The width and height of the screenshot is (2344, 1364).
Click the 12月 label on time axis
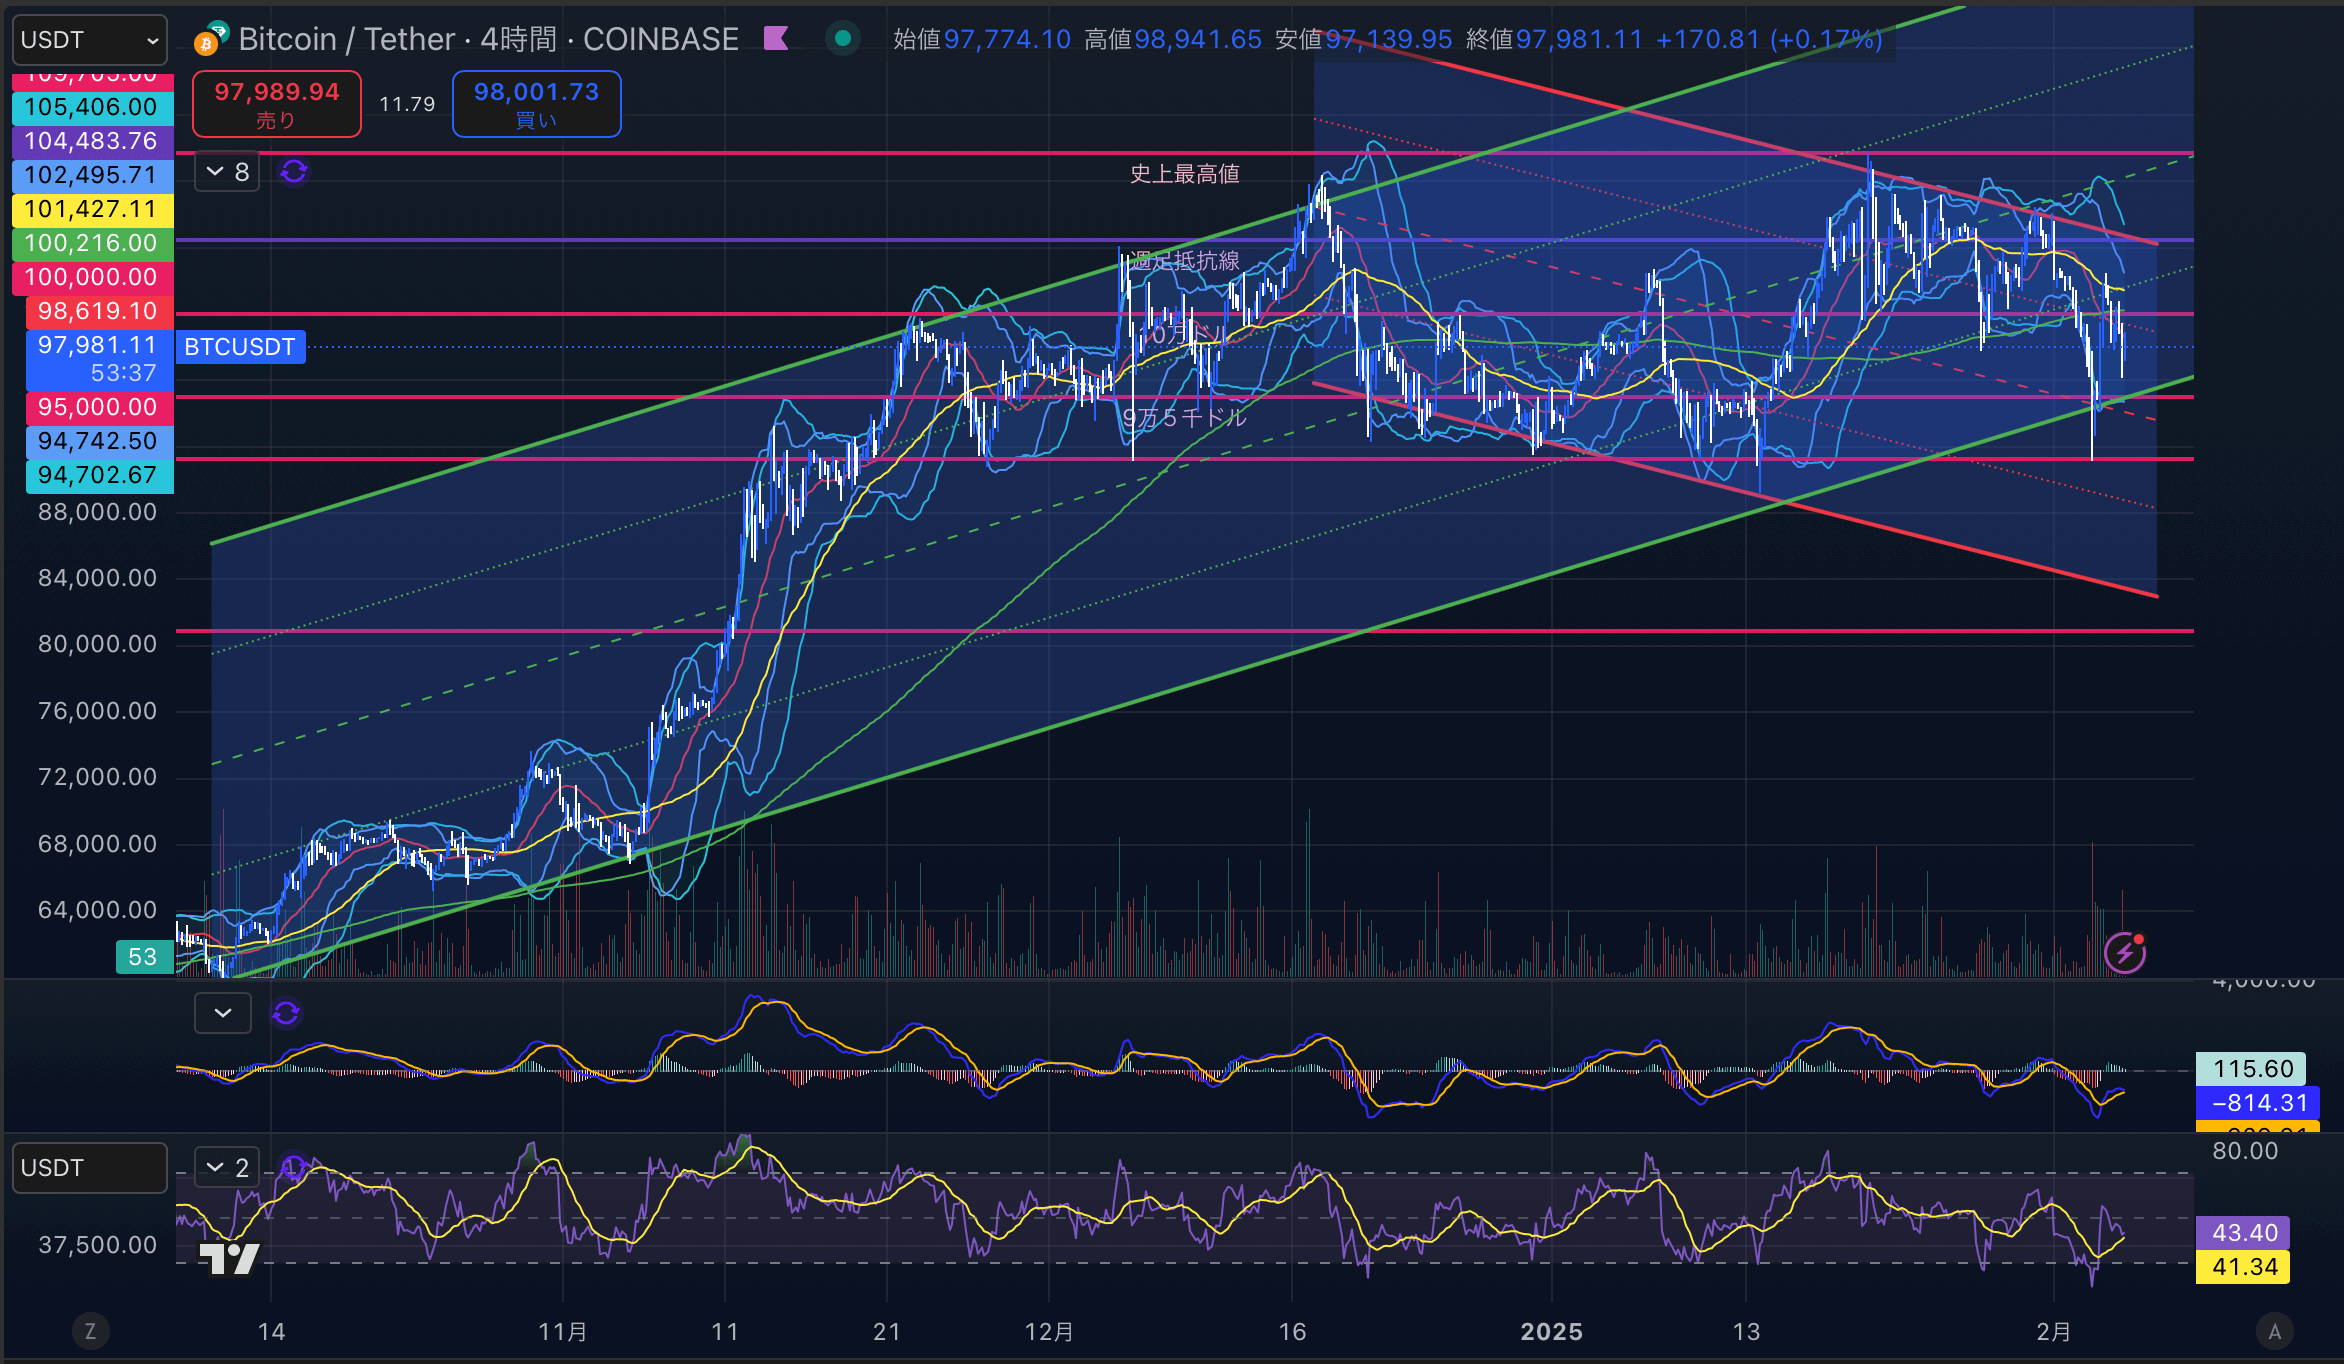coord(1049,1332)
